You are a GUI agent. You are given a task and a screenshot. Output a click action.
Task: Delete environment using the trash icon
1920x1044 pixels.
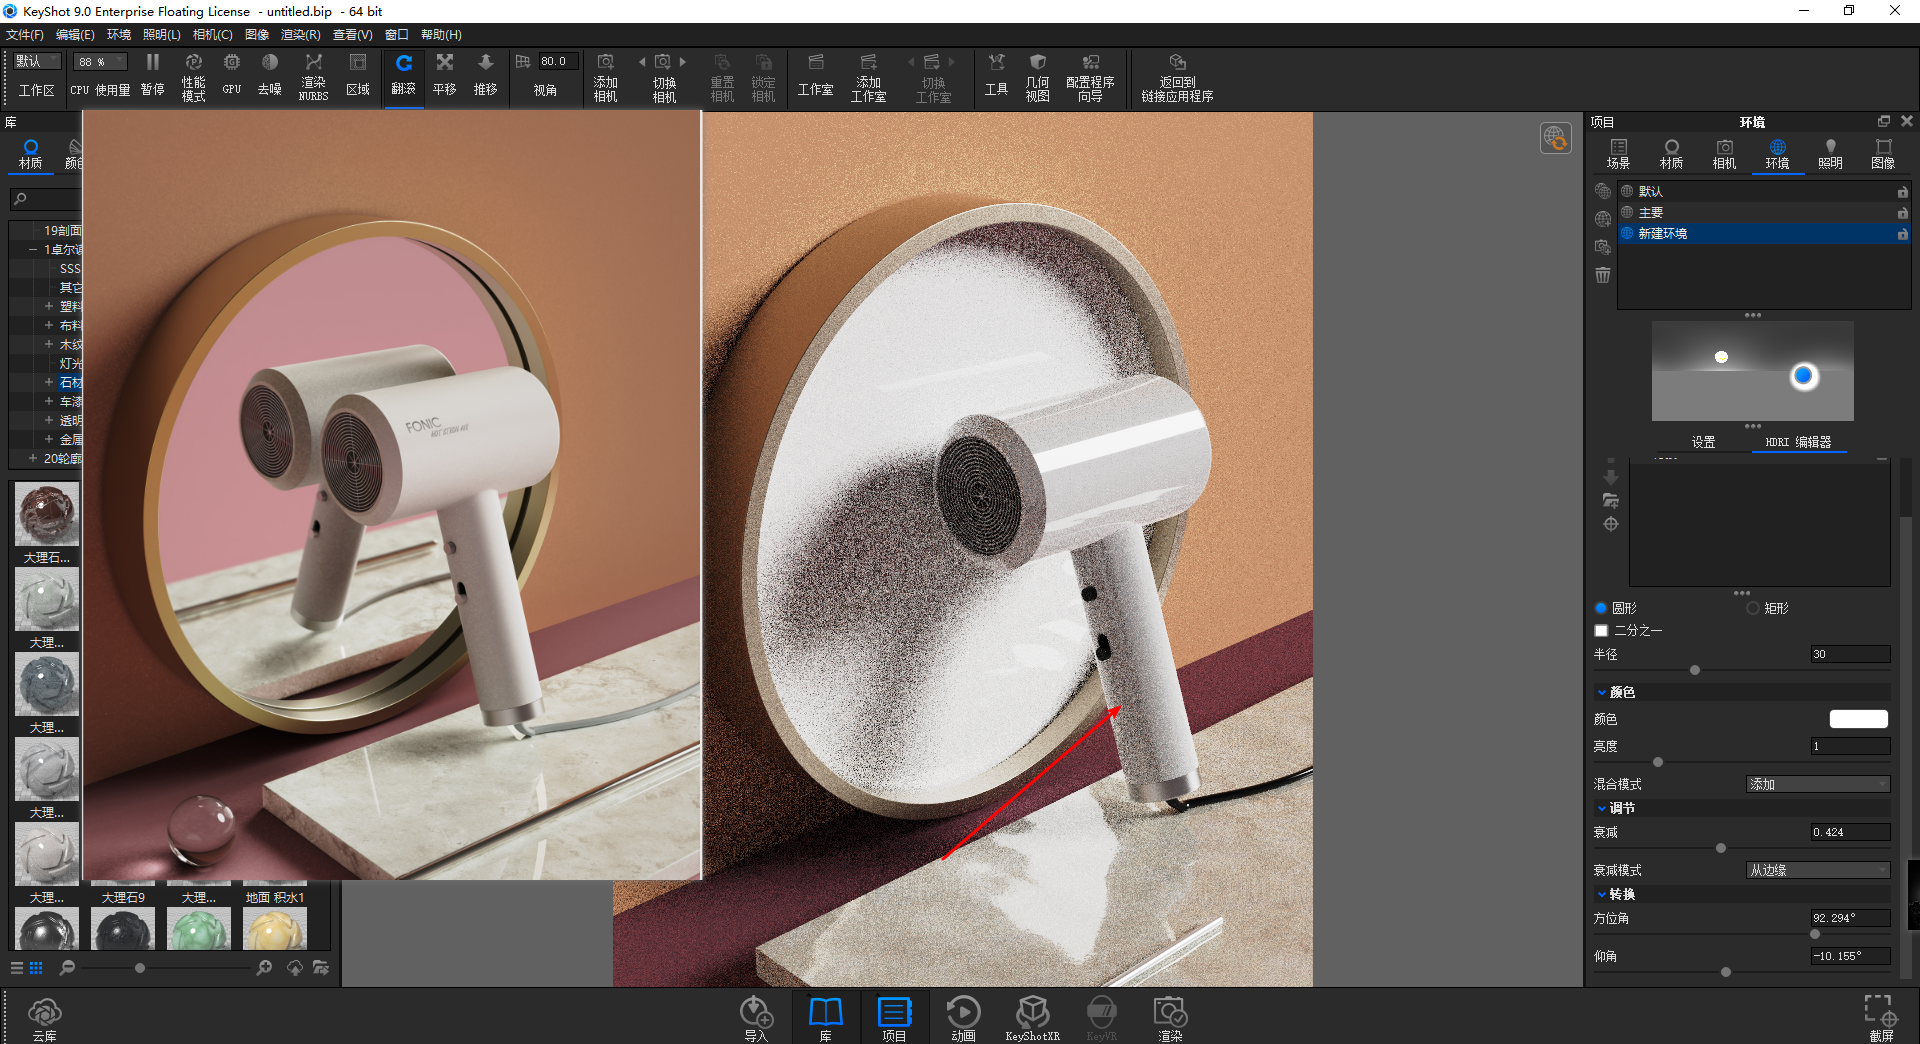click(1603, 275)
